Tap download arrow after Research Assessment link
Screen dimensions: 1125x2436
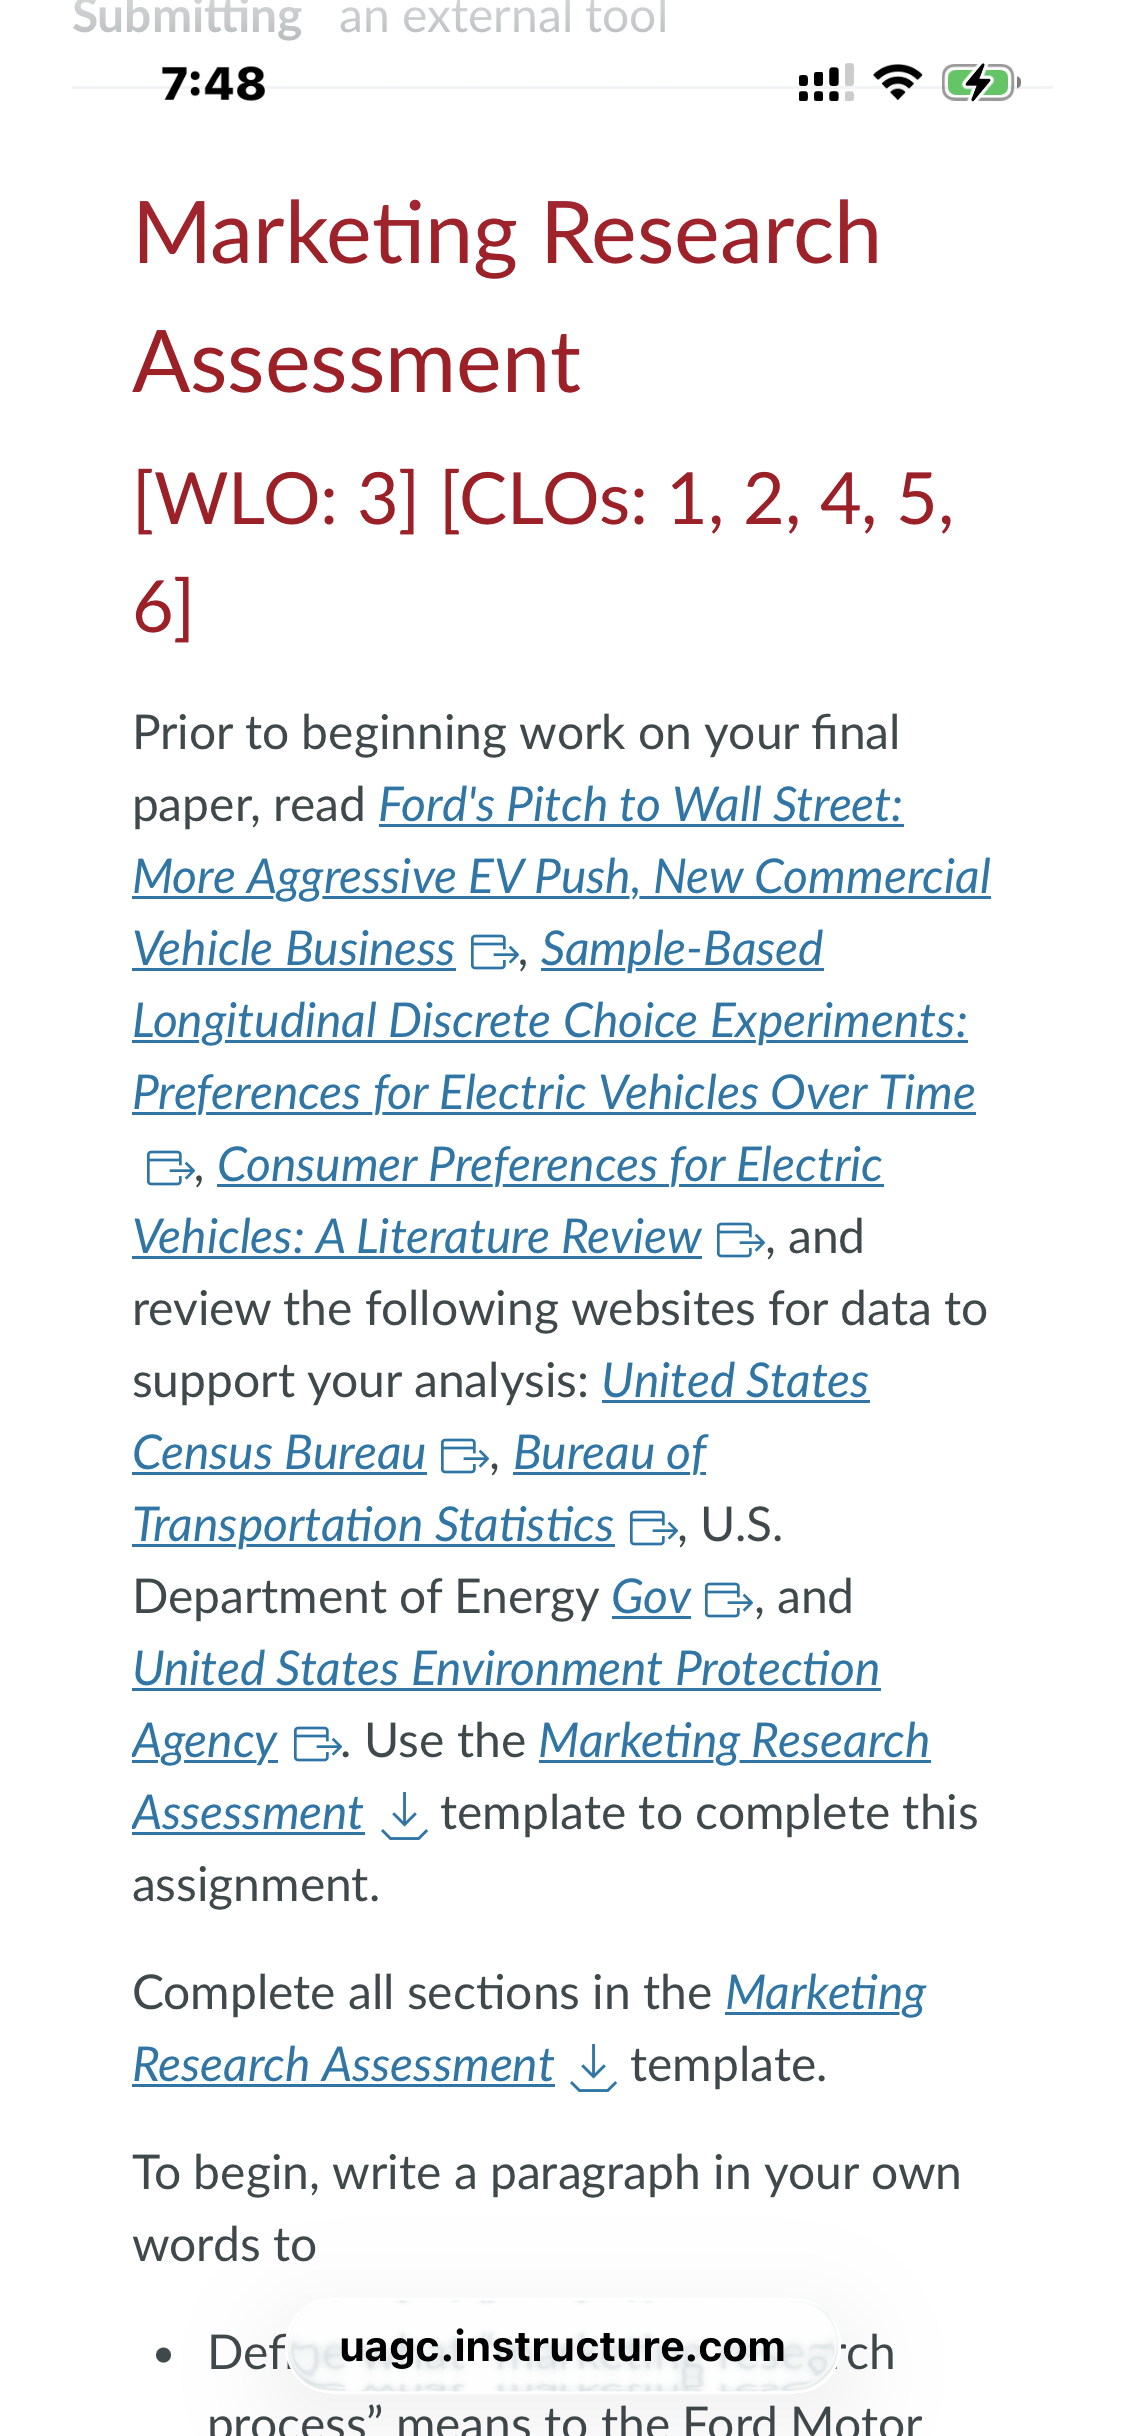(x=593, y=2067)
